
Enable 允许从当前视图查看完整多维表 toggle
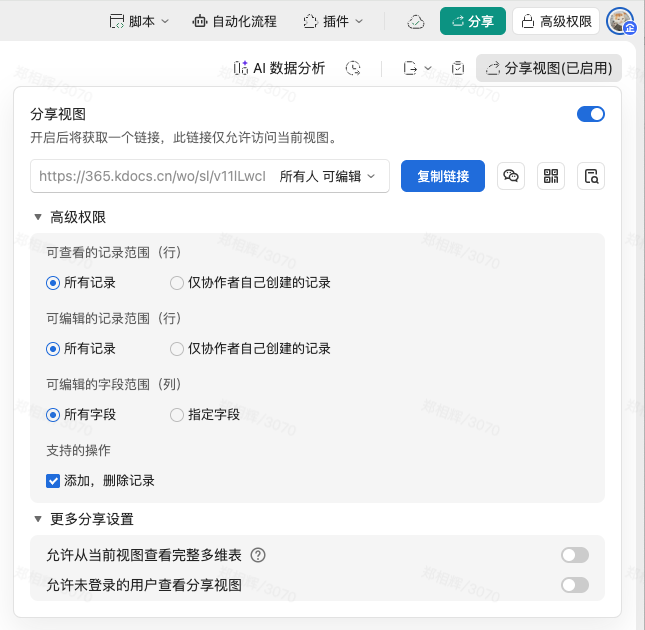[x=575, y=555]
